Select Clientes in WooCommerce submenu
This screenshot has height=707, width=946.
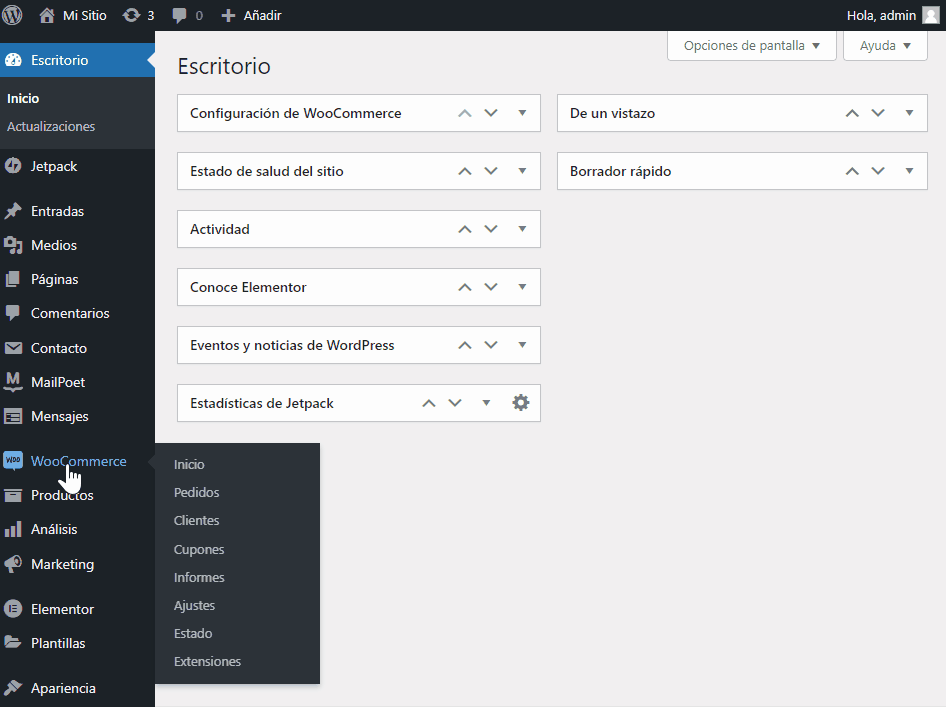(197, 520)
